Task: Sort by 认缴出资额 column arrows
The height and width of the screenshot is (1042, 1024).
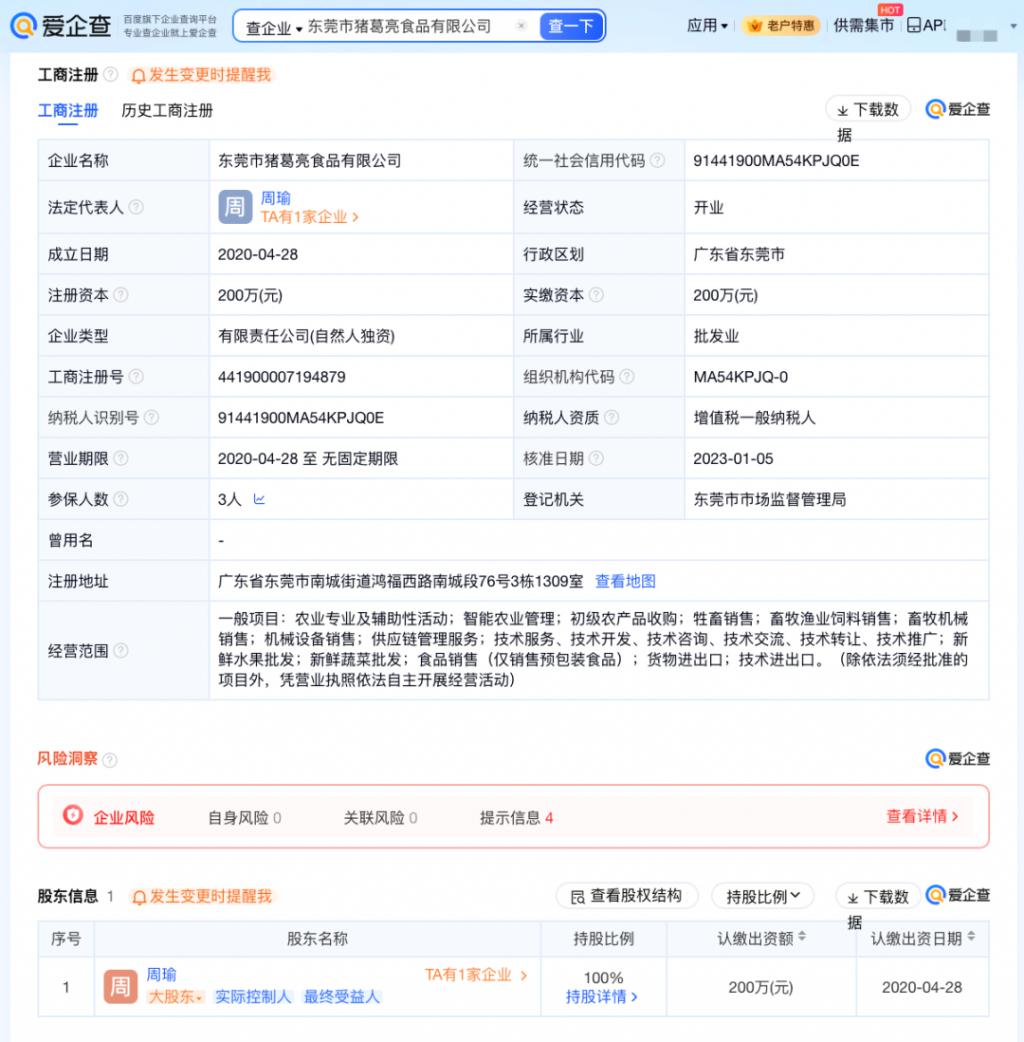Action: 801,938
